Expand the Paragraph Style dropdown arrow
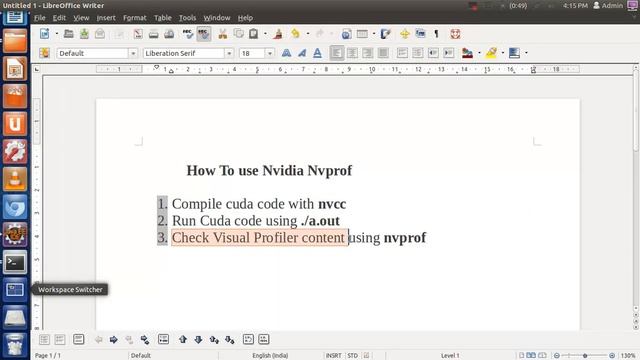Screen dimensions: 640x360 coord(133,53)
